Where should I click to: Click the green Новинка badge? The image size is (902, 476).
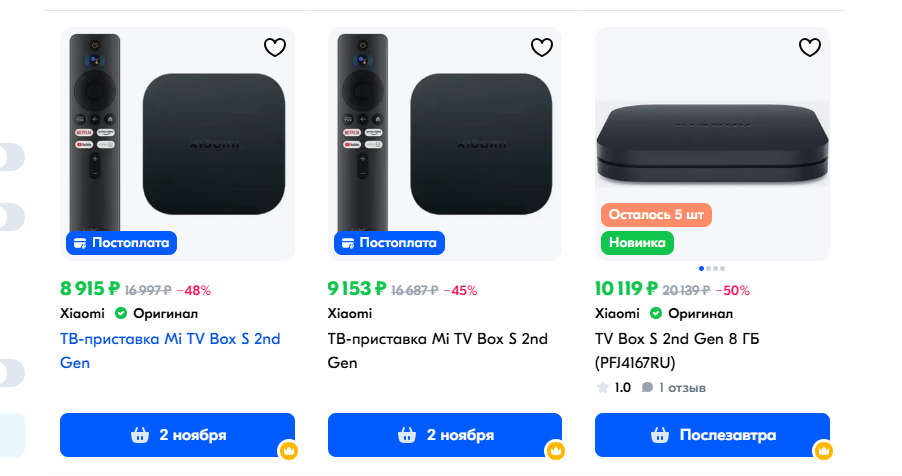point(637,242)
